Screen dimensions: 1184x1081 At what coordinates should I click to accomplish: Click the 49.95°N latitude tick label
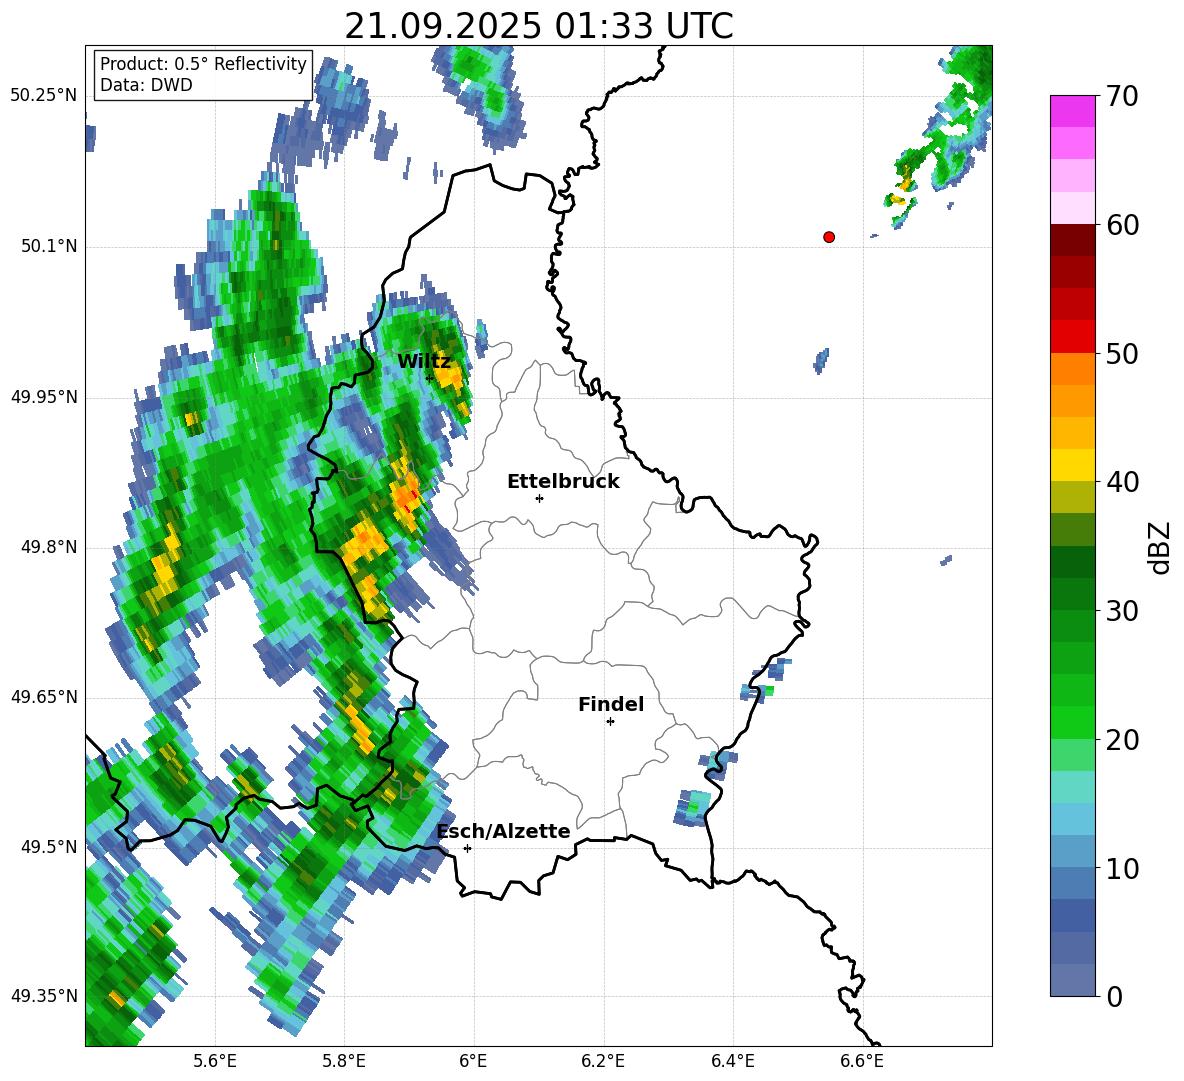point(44,397)
